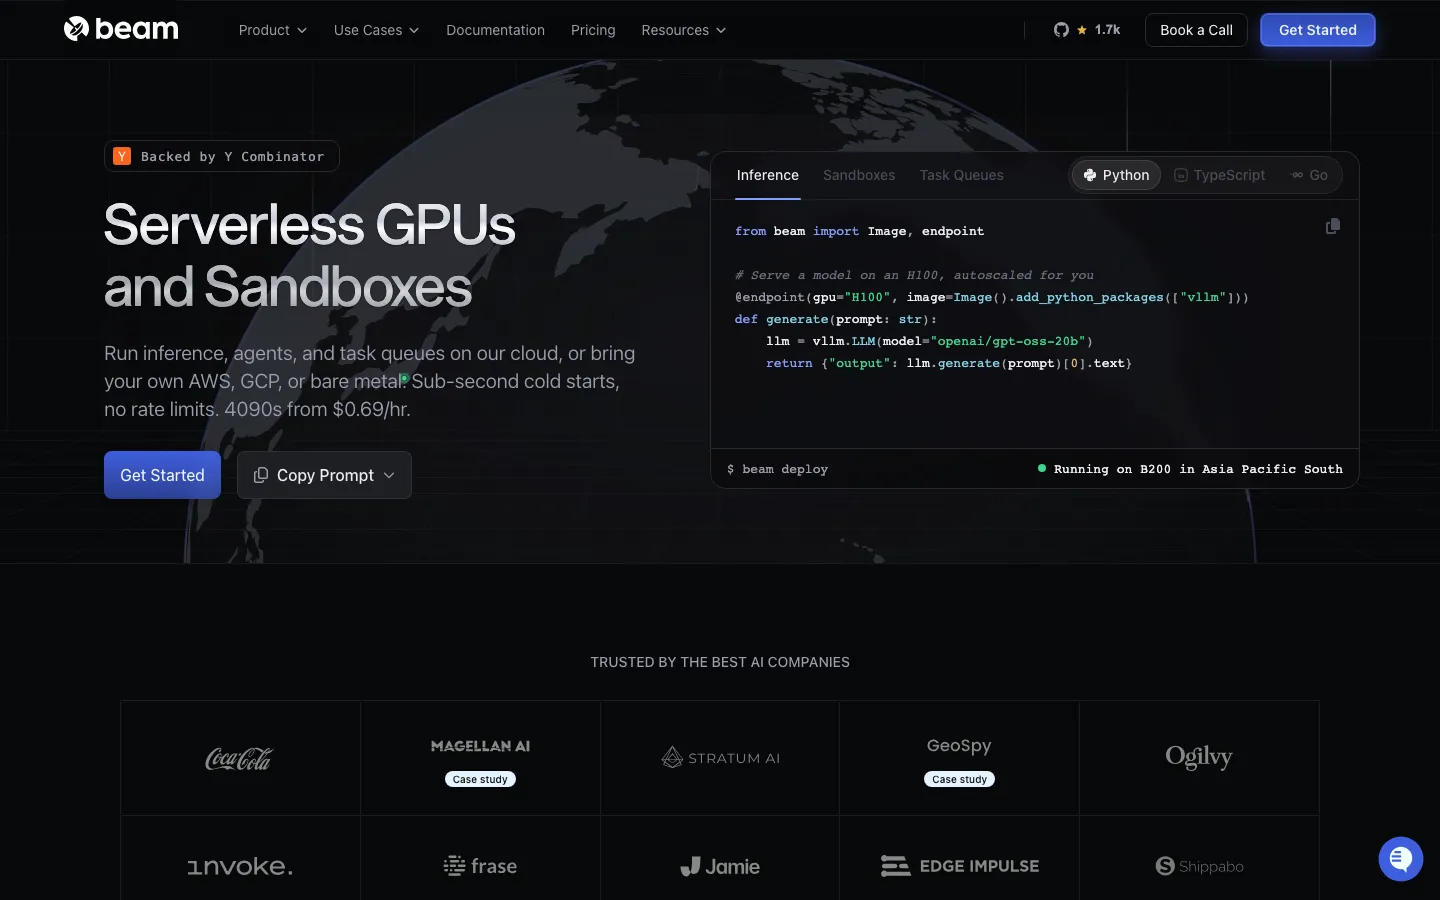Expand the Product menu

272,30
